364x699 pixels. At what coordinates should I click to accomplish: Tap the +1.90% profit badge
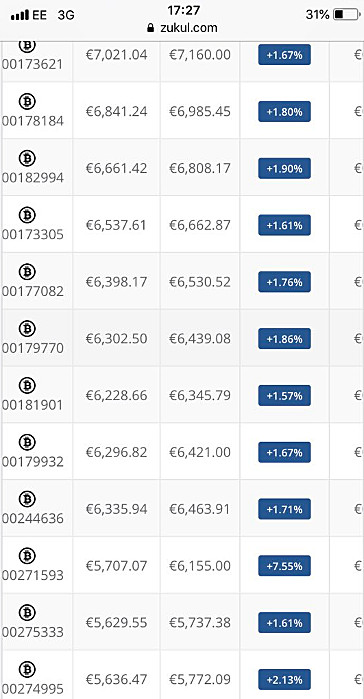coord(284,169)
